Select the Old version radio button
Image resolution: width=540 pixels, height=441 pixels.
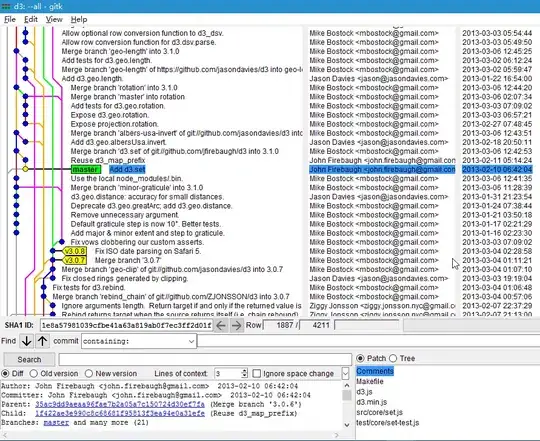(34, 374)
